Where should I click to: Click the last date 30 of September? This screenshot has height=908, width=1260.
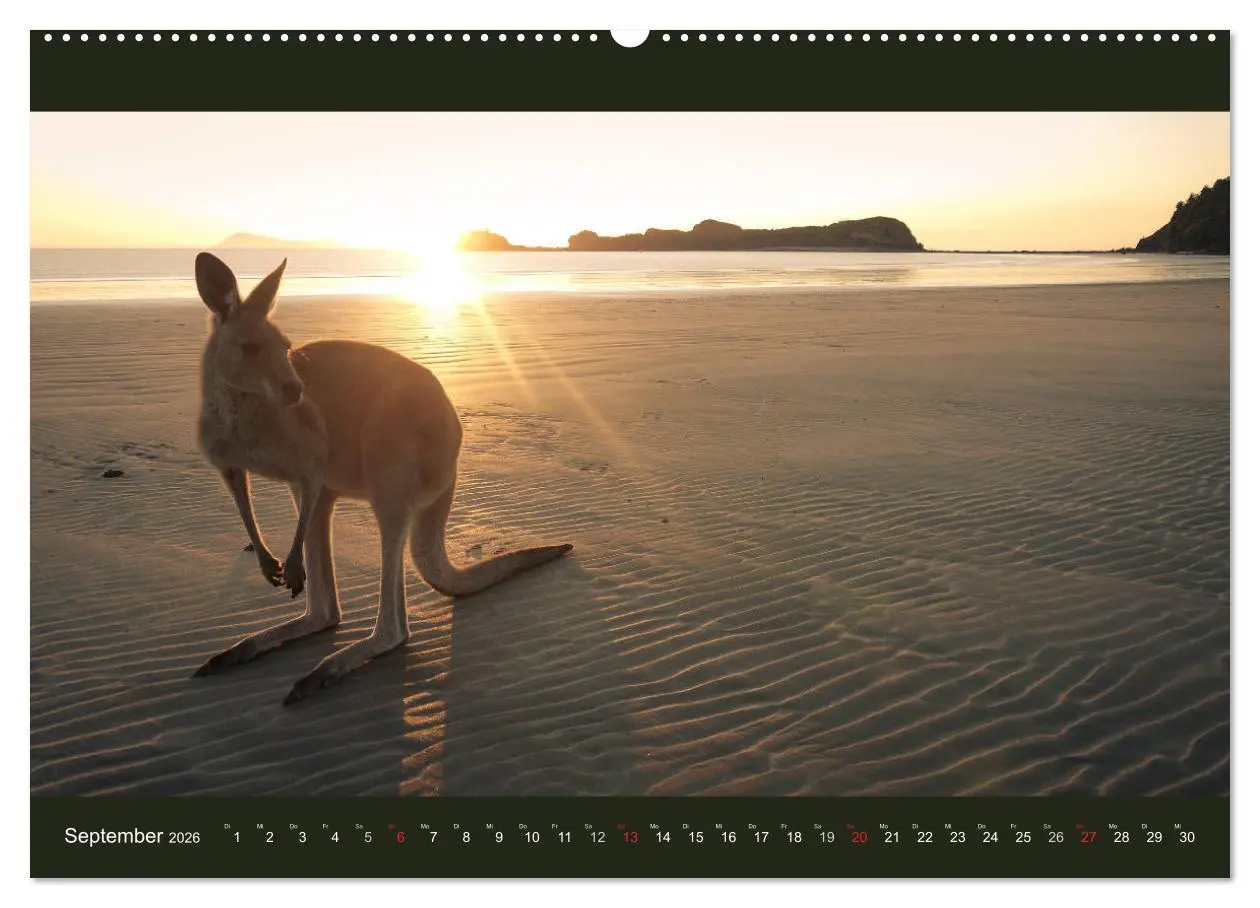tap(1186, 838)
